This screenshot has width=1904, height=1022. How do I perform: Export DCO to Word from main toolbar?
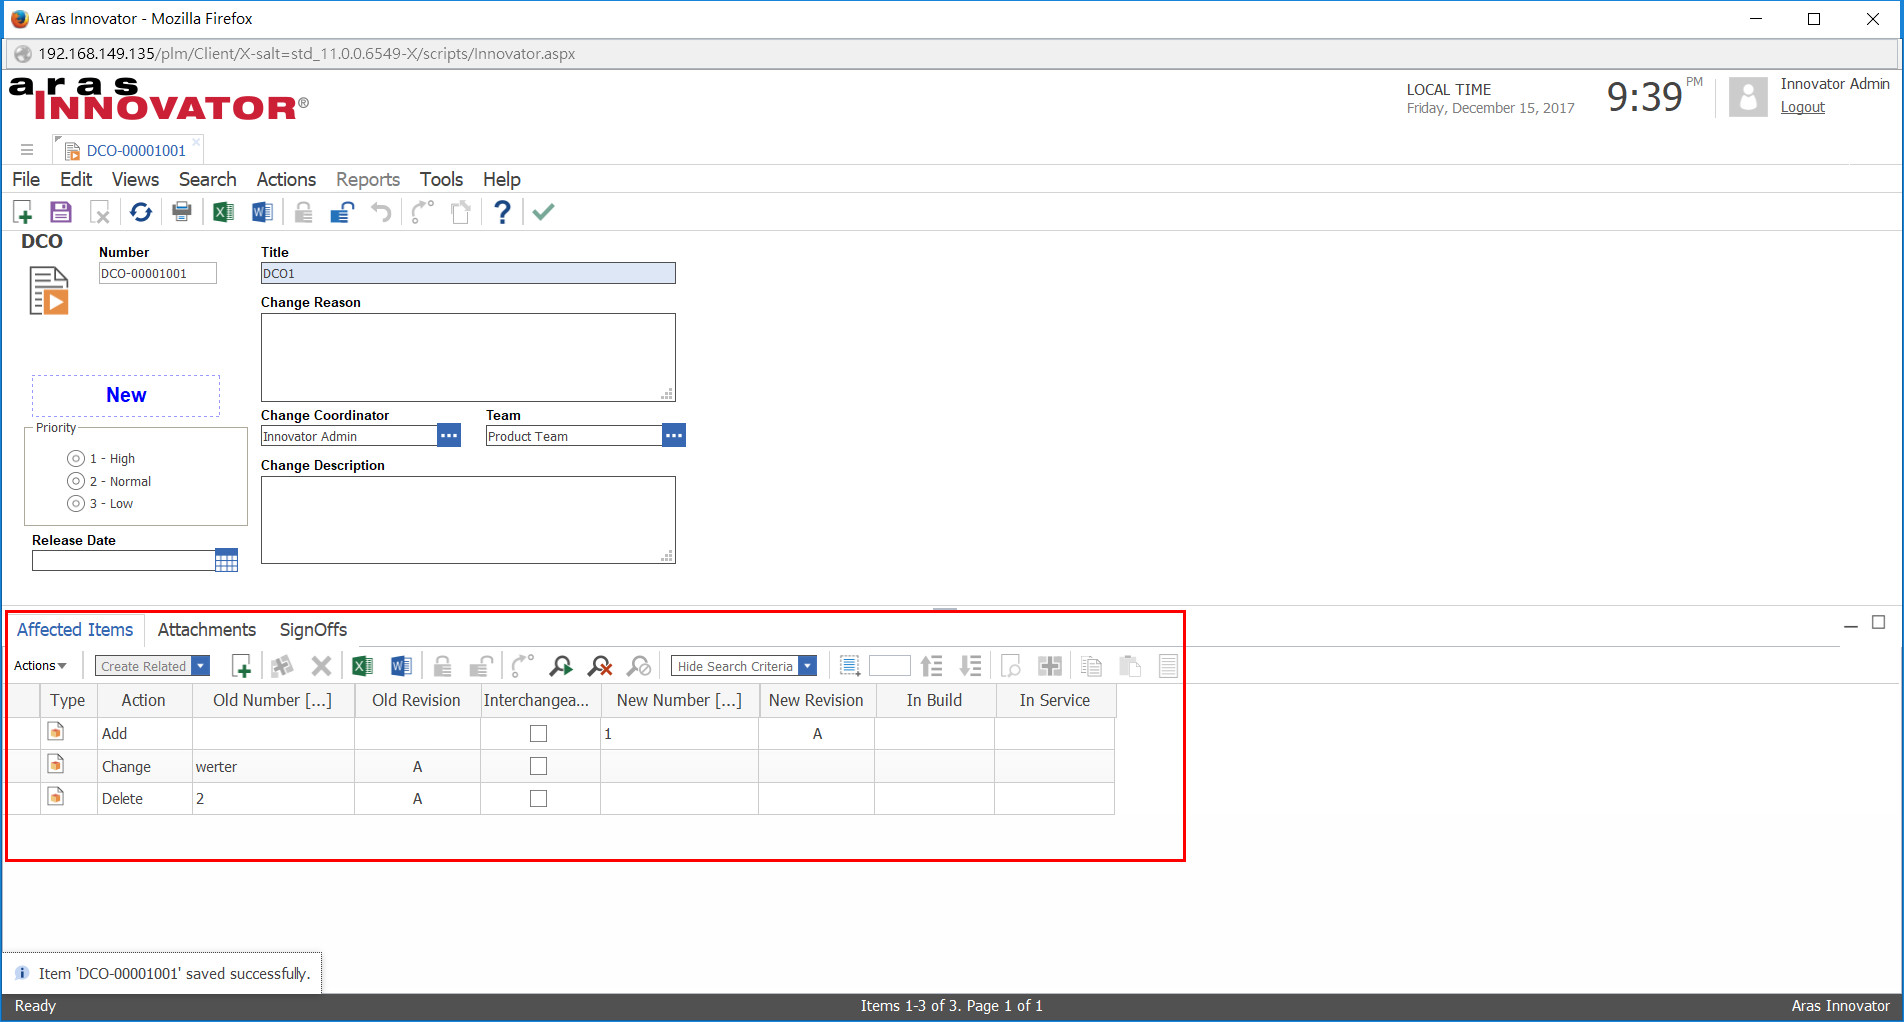pyautogui.click(x=262, y=212)
